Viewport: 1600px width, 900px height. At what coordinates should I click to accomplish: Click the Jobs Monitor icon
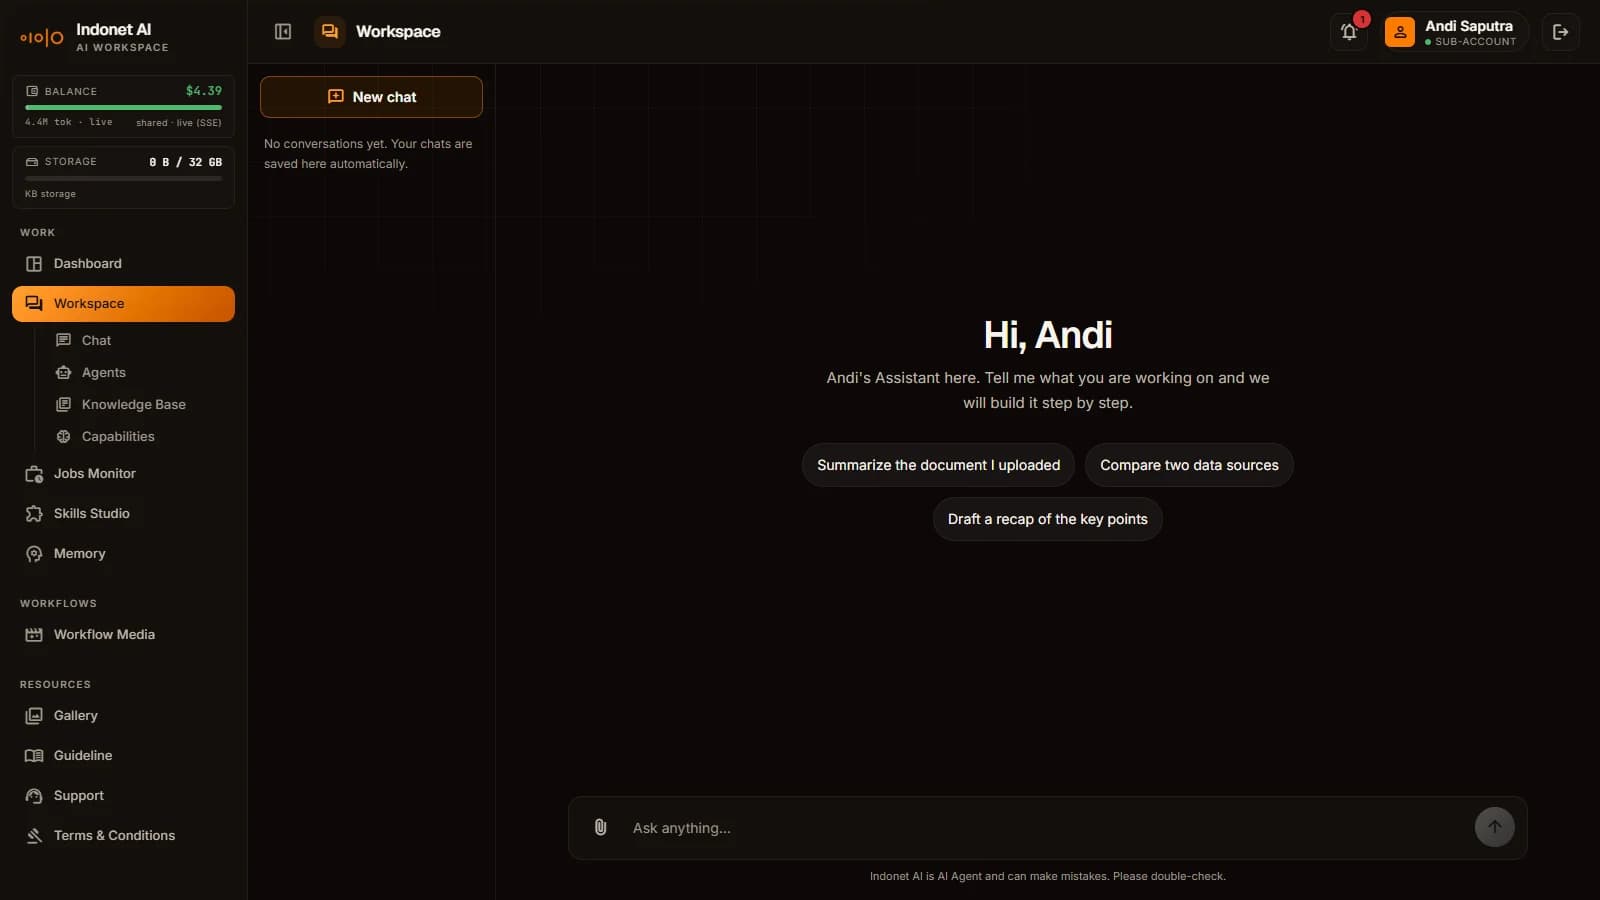34,474
